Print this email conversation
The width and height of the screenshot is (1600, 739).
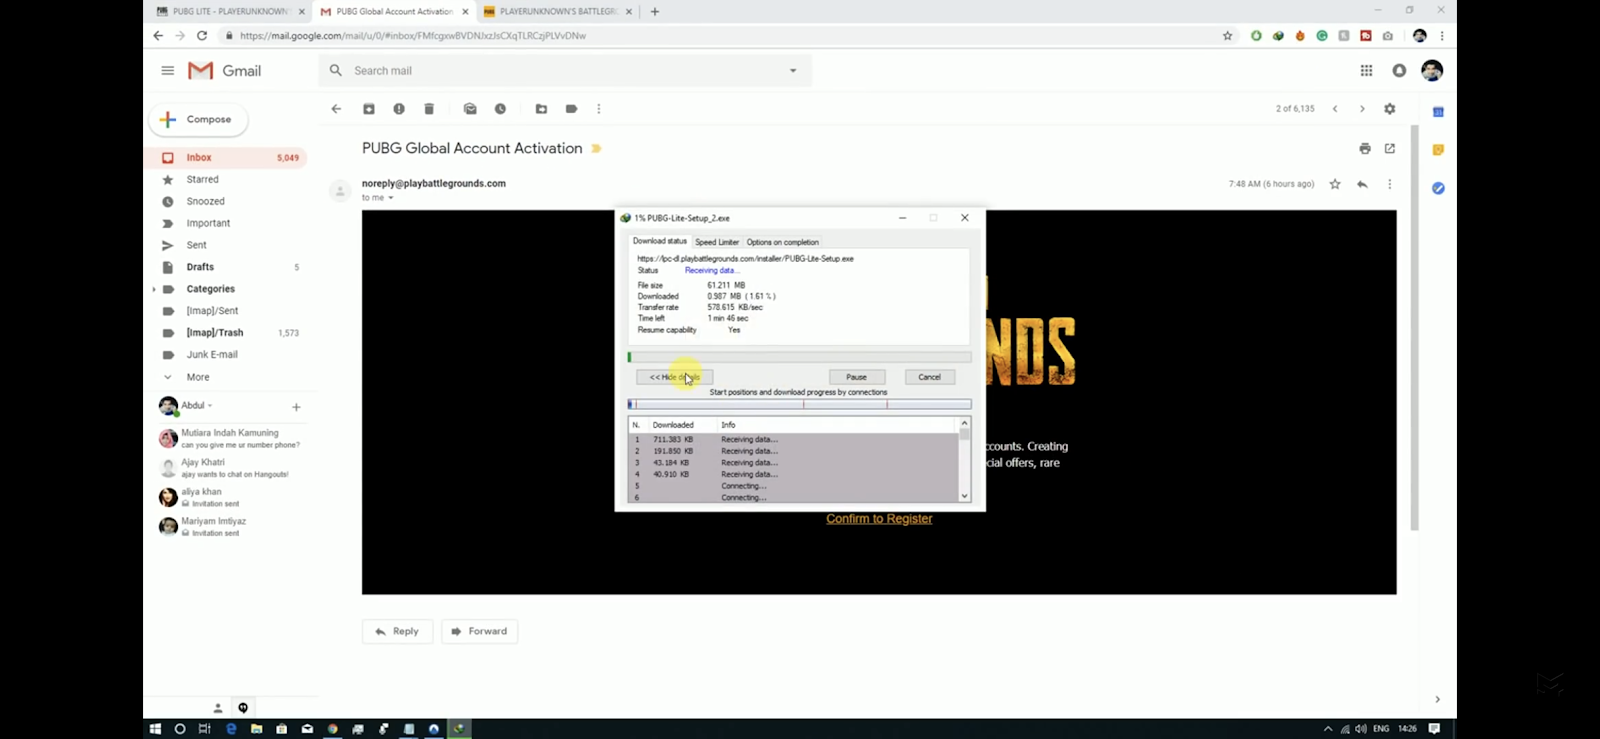click(1365, 149)
